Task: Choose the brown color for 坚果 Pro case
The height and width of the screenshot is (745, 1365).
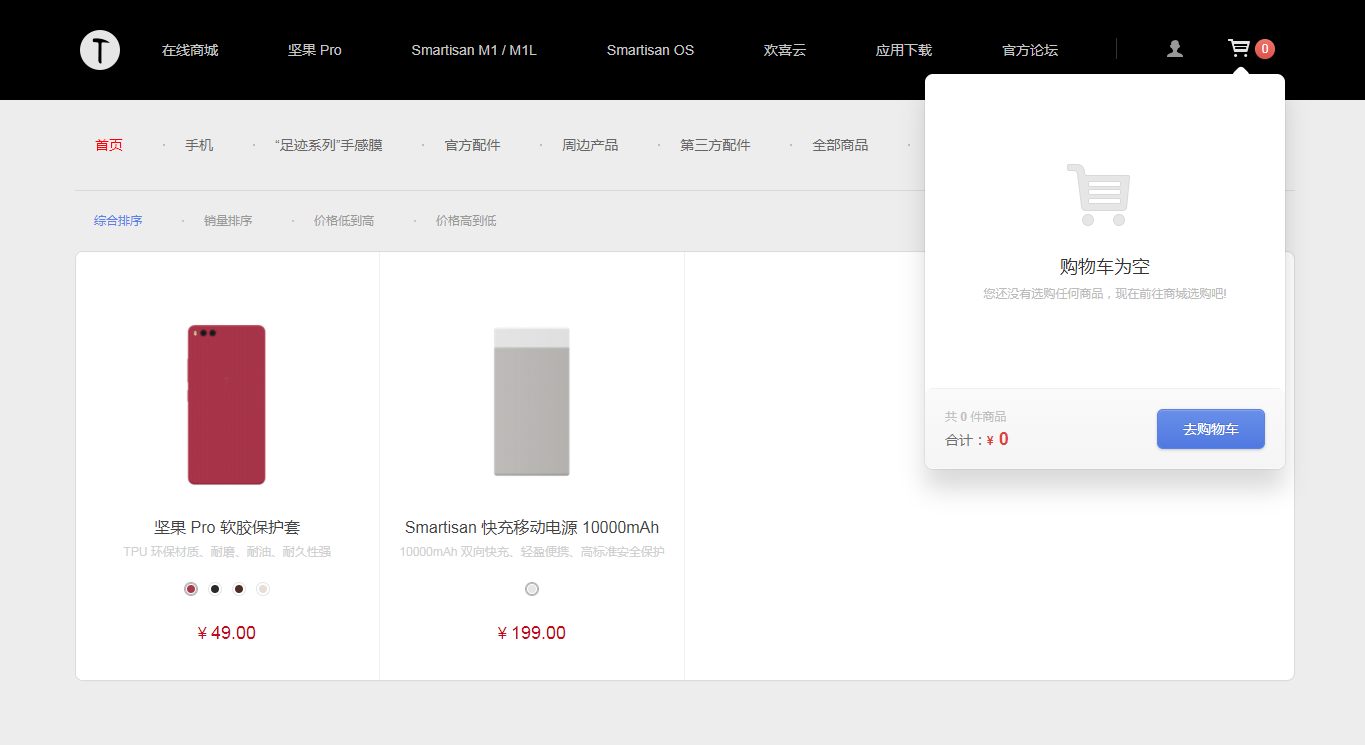Action: pos(239,589)
